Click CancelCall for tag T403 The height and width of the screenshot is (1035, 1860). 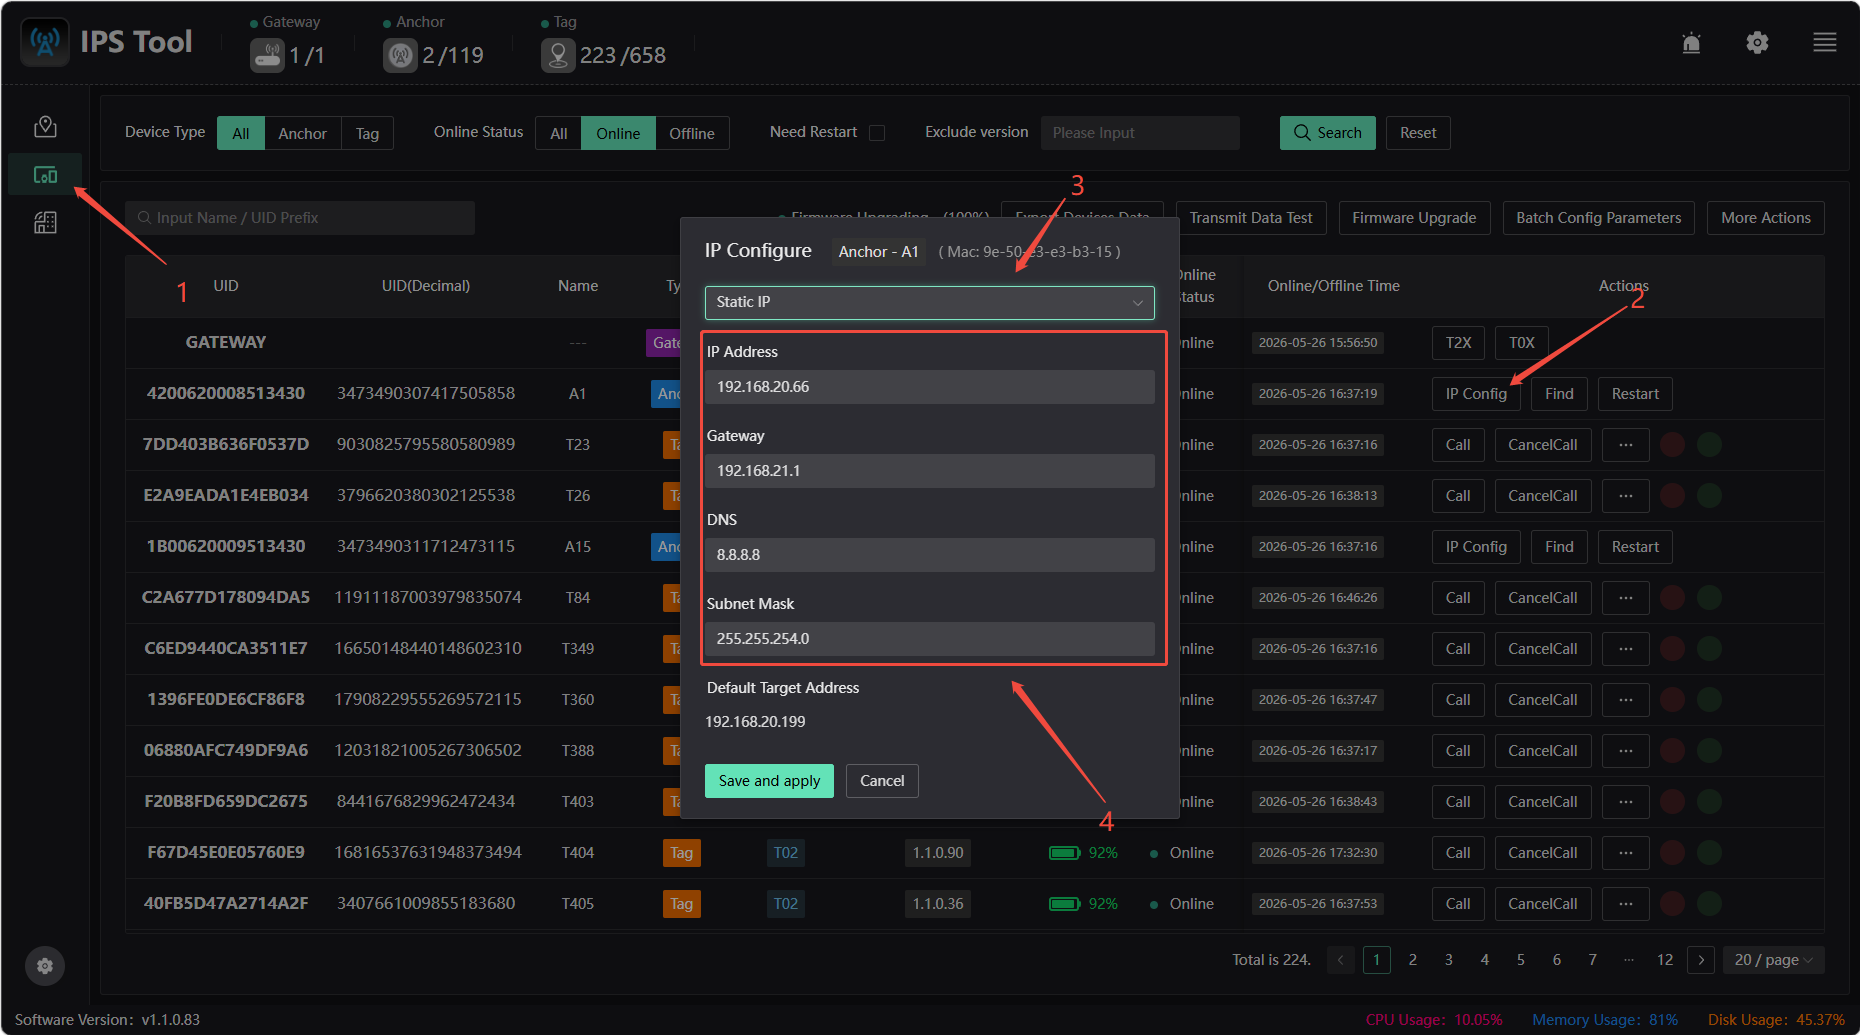pos(1543,801)
